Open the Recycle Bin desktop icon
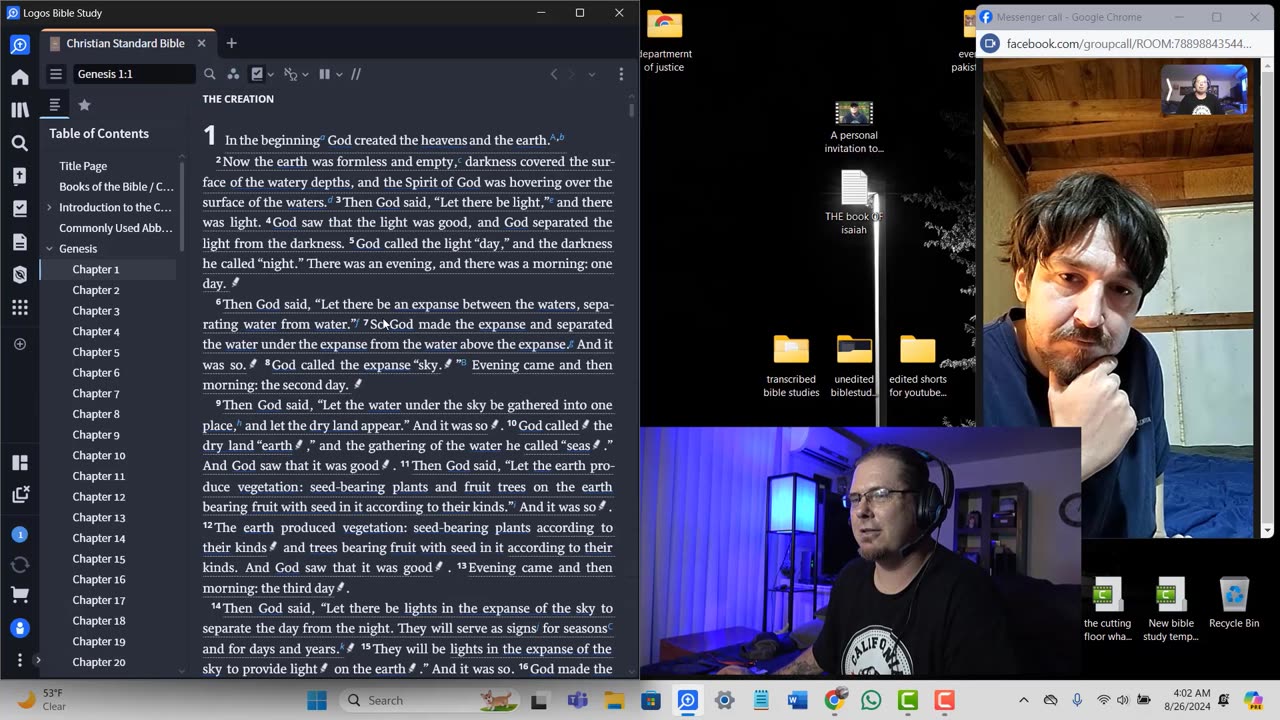The image size is (1280, 720). [1234, 604]
